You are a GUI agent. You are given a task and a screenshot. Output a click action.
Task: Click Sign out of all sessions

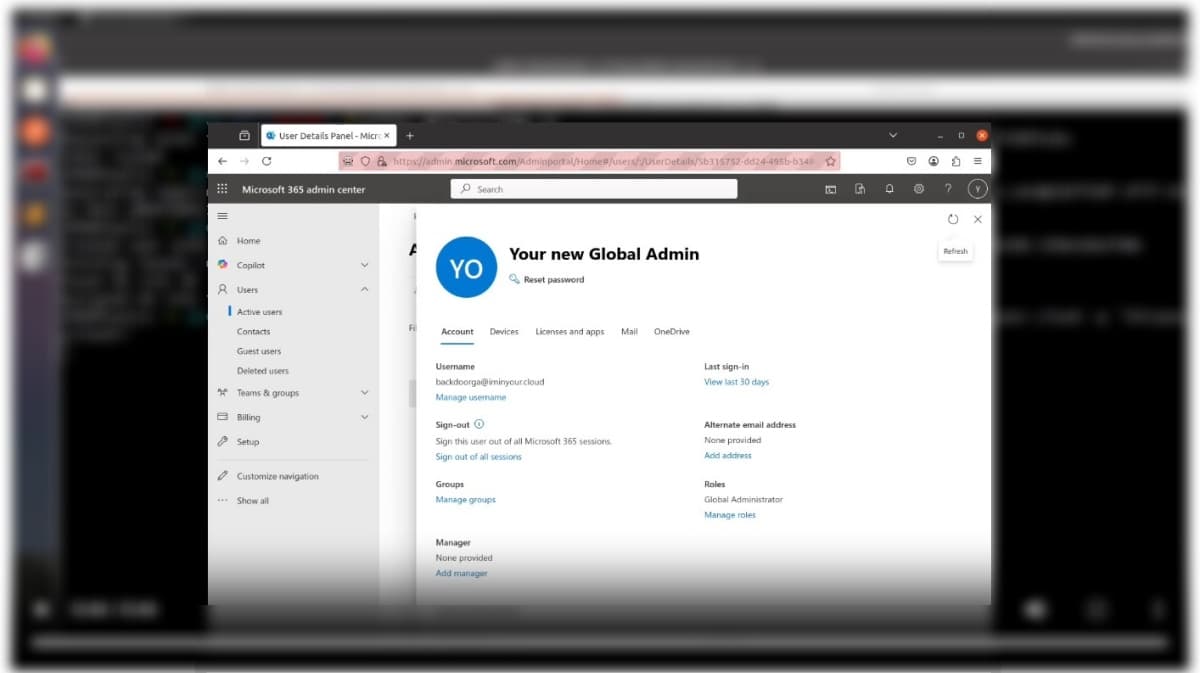480,456
